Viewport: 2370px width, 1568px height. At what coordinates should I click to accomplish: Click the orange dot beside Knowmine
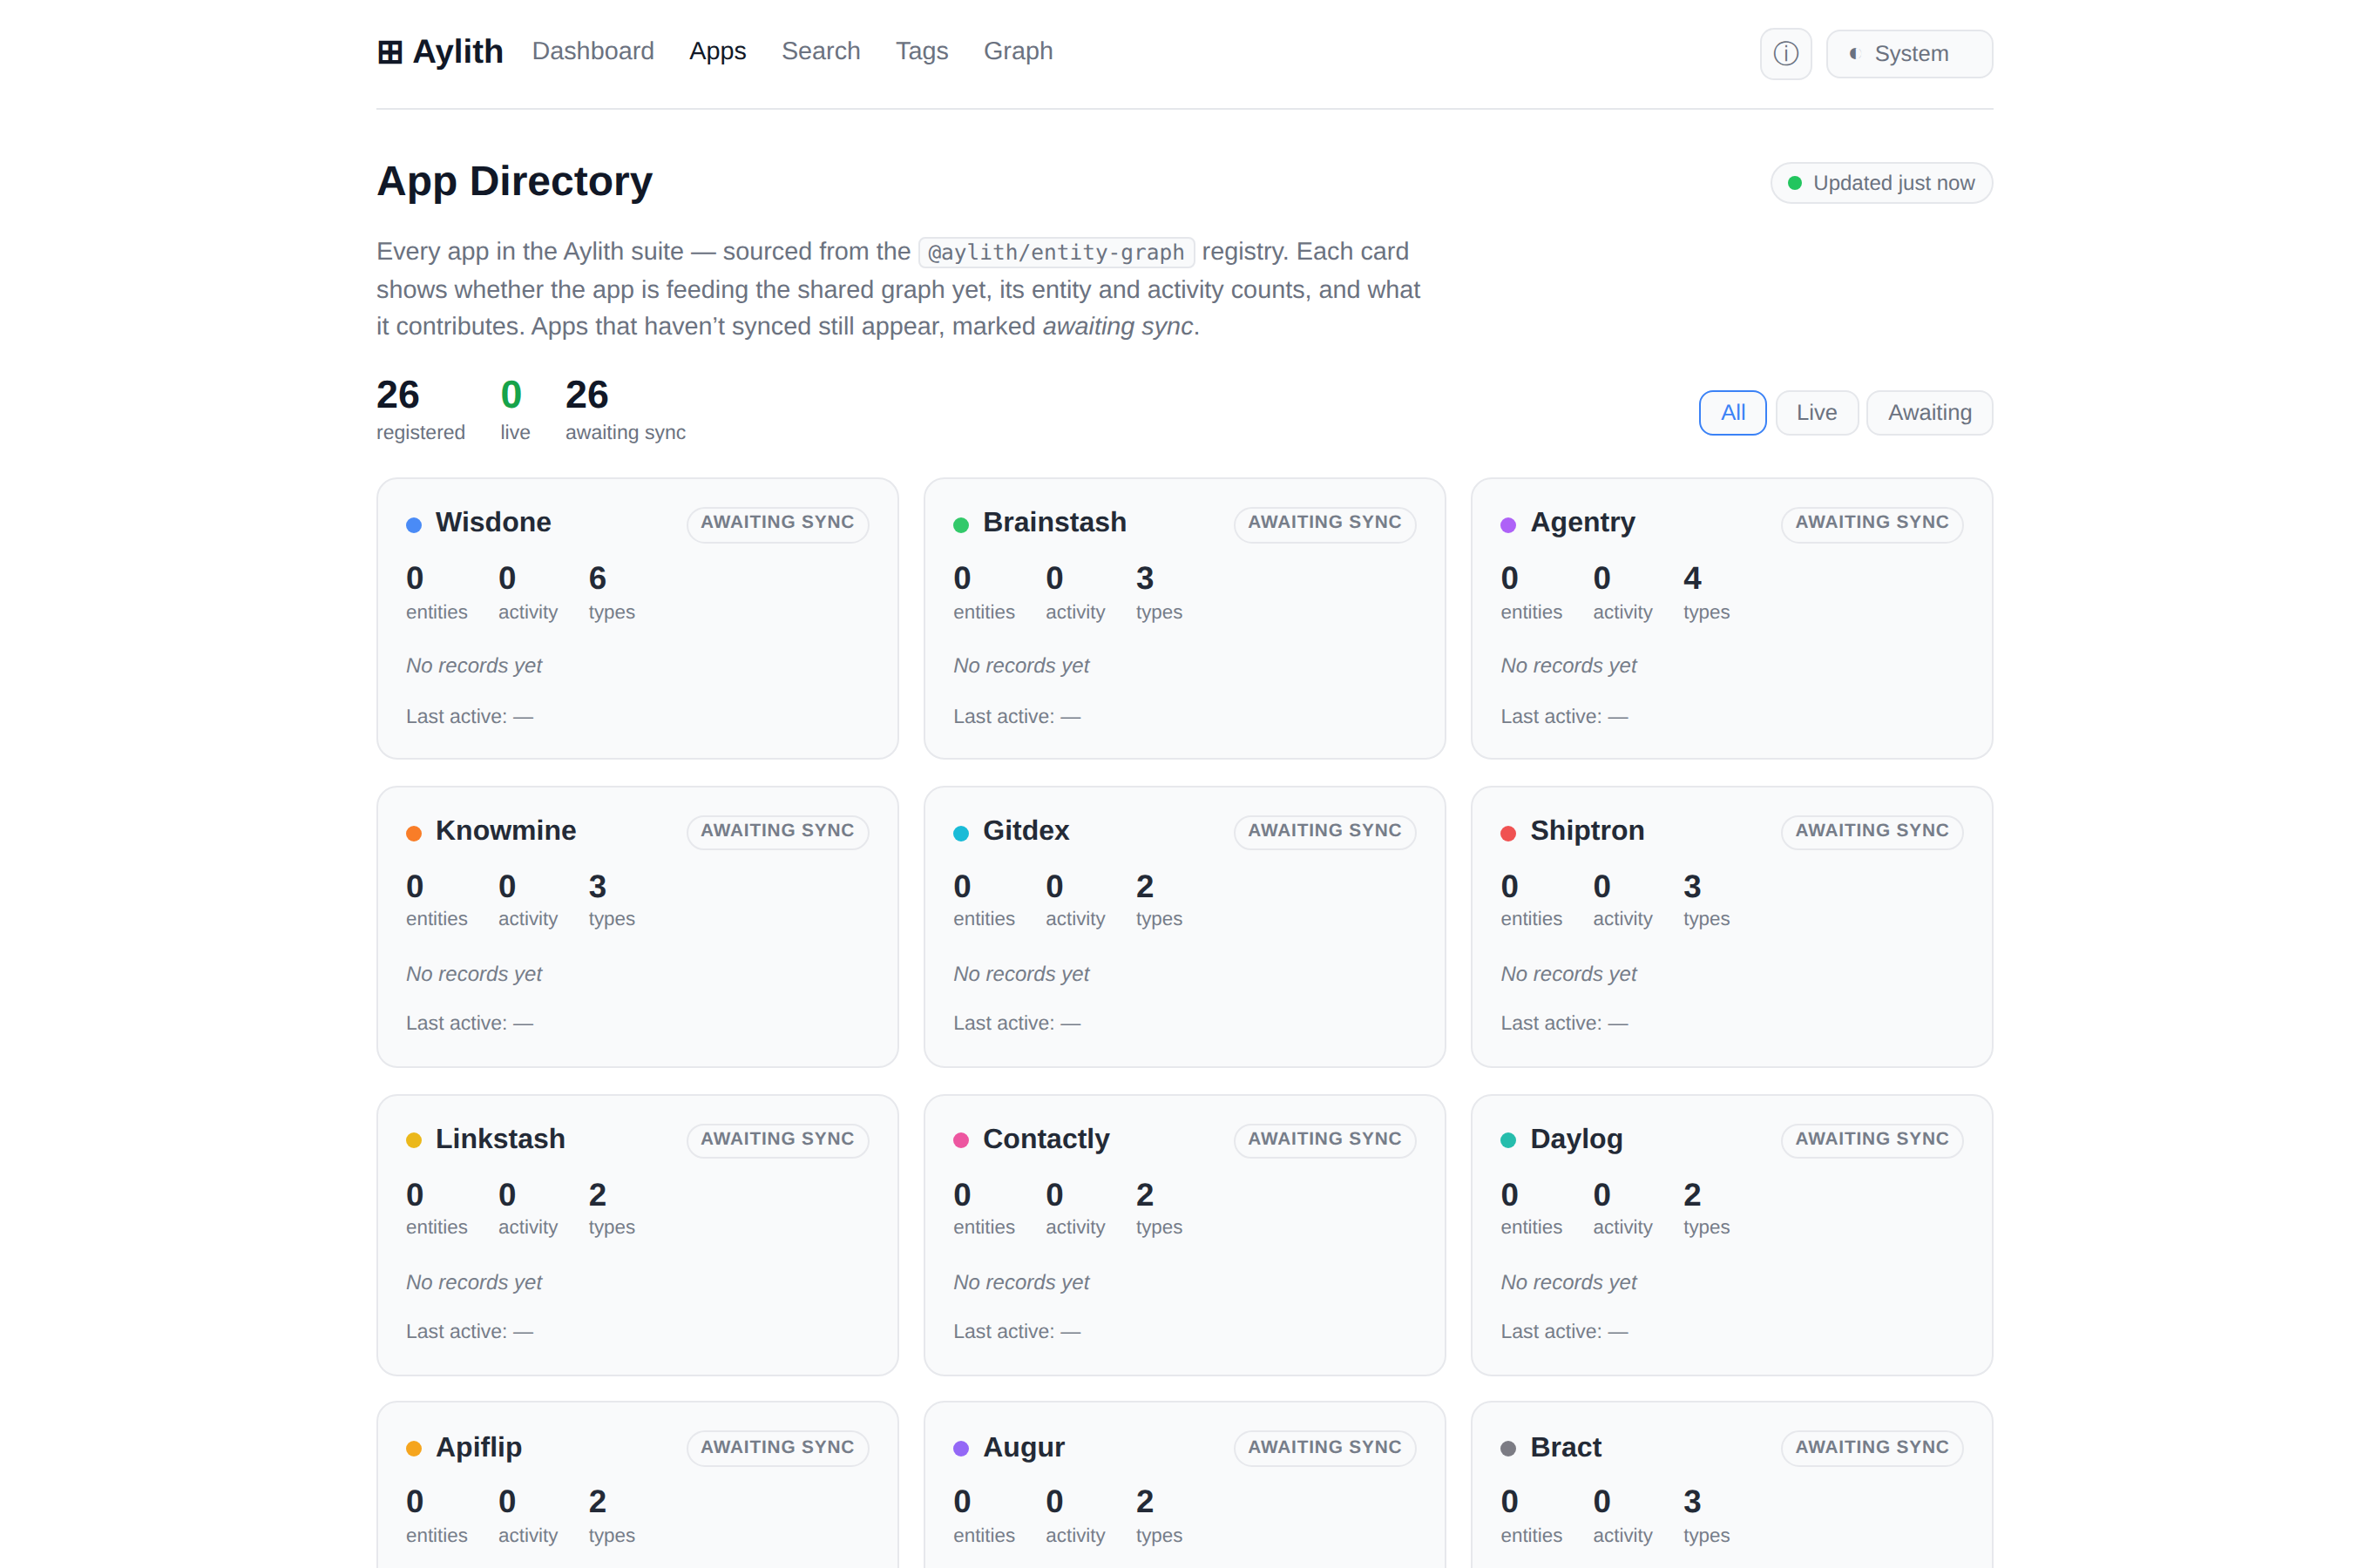pyautogui.click(x=414, y=833)
